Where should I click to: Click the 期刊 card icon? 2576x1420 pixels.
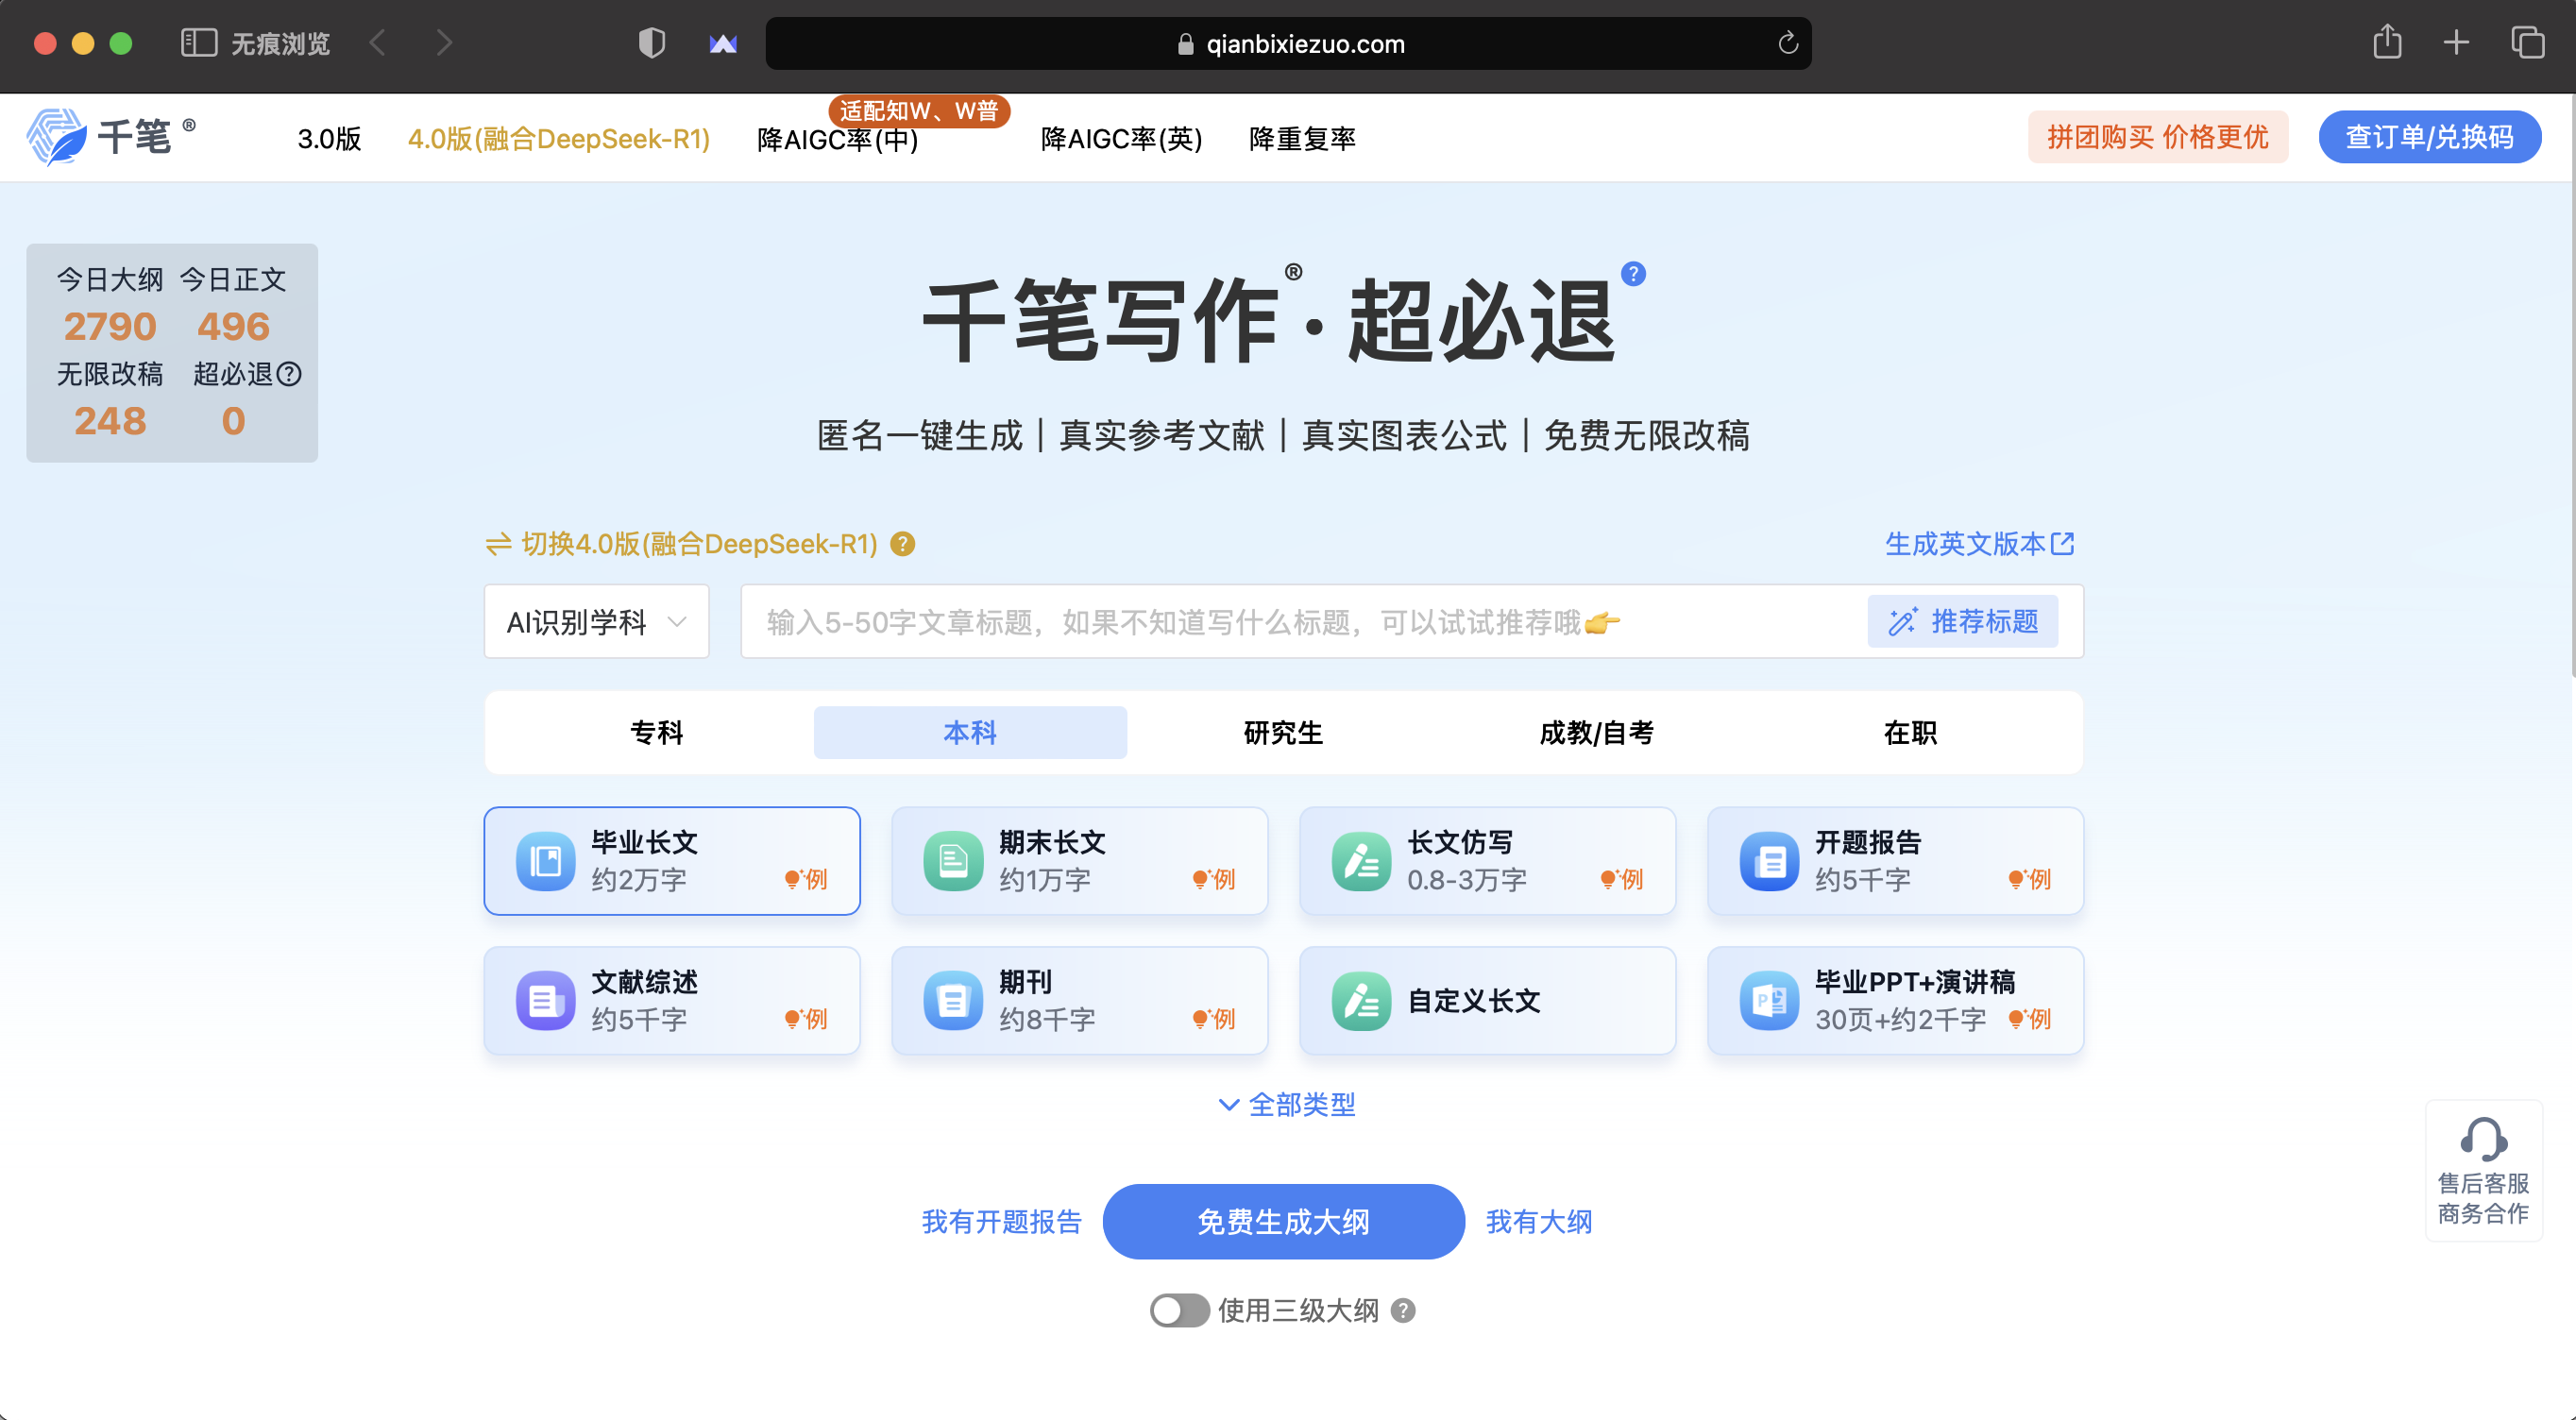[954, 1001]
